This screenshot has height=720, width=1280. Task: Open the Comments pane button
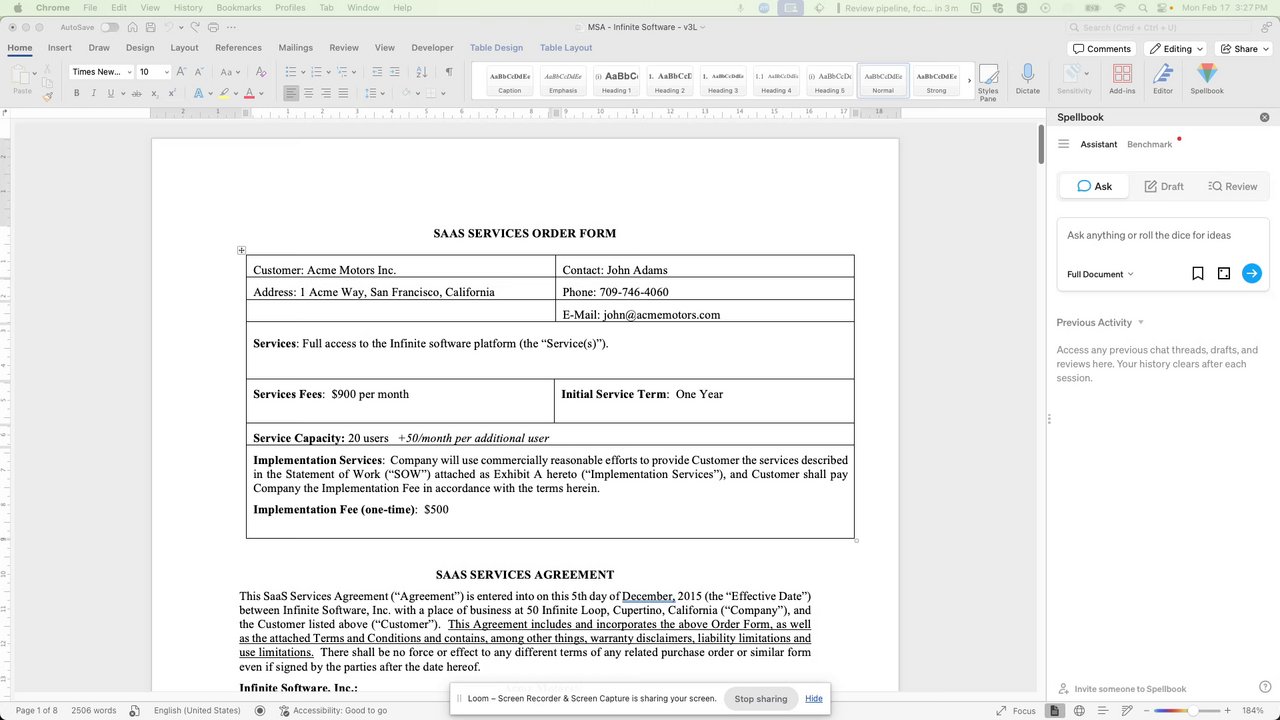(1101, 48)
